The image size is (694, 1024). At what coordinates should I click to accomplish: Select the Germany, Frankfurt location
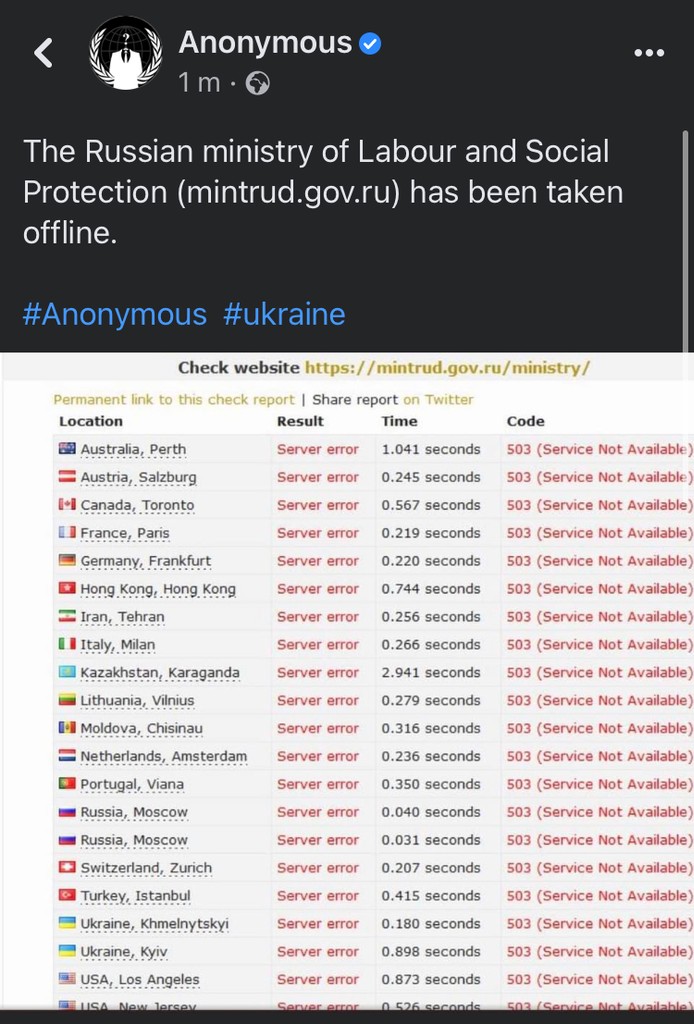tap(146, 562)
